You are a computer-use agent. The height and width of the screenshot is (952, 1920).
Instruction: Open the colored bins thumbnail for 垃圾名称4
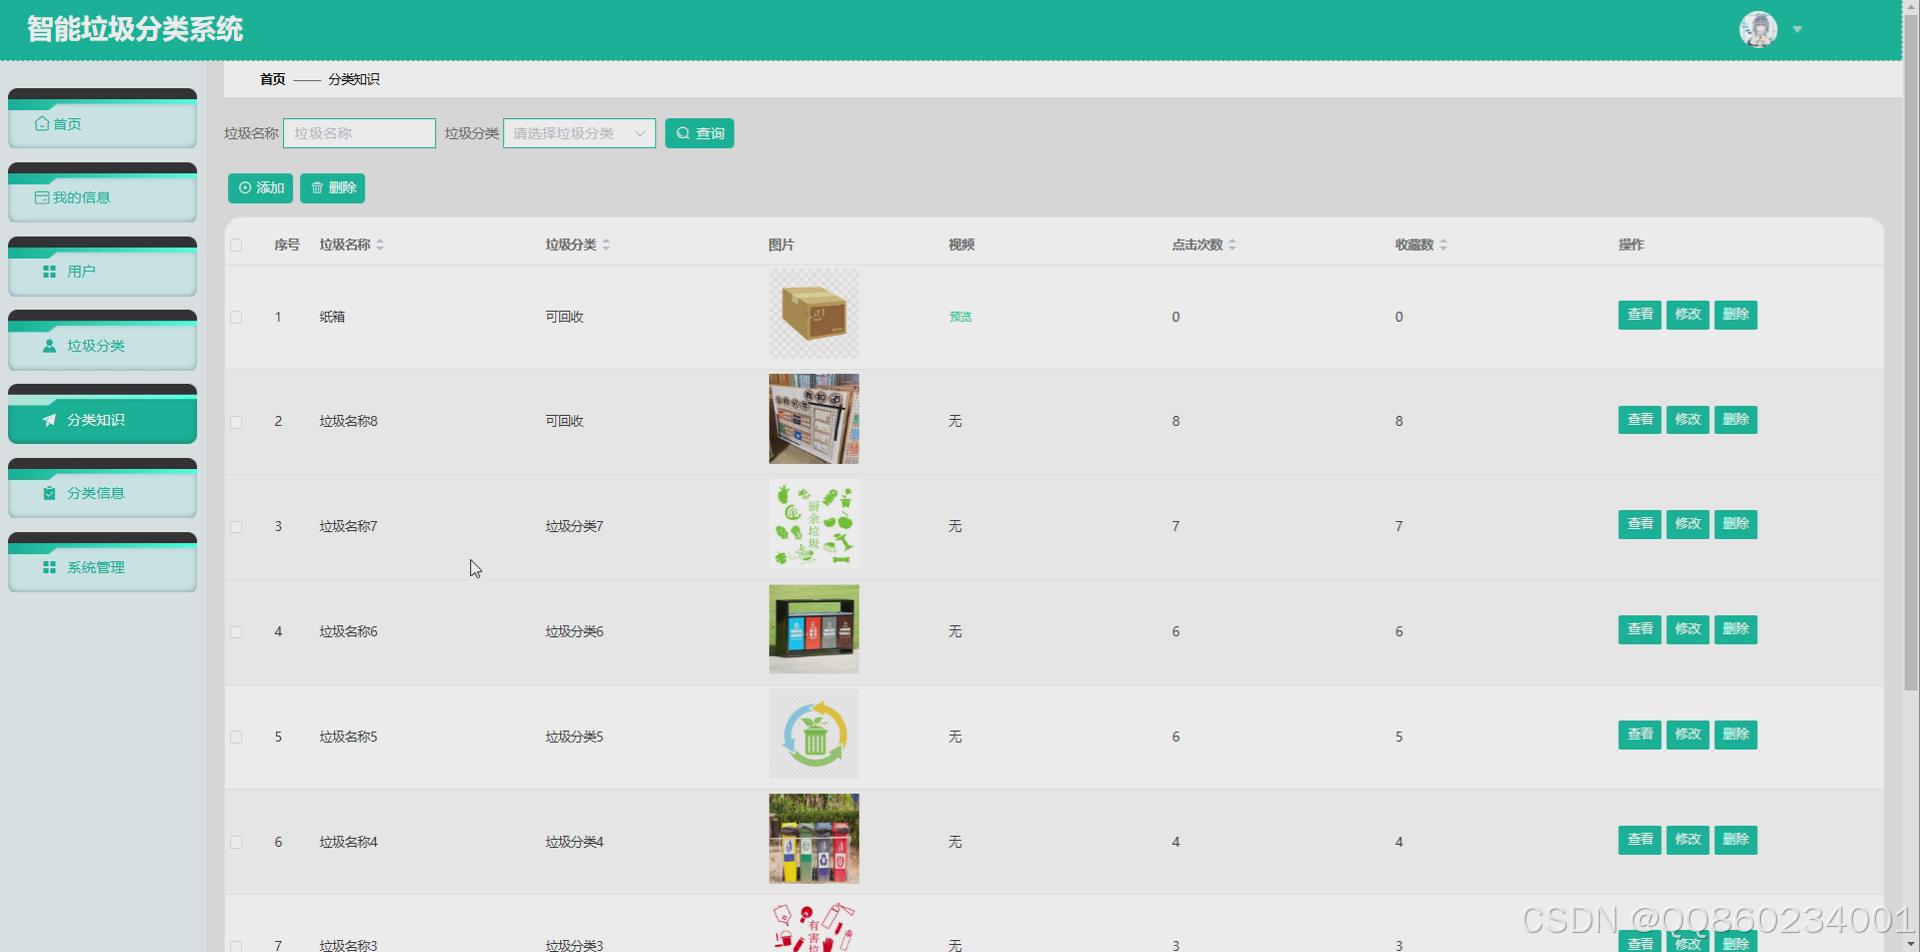point(813,839)
